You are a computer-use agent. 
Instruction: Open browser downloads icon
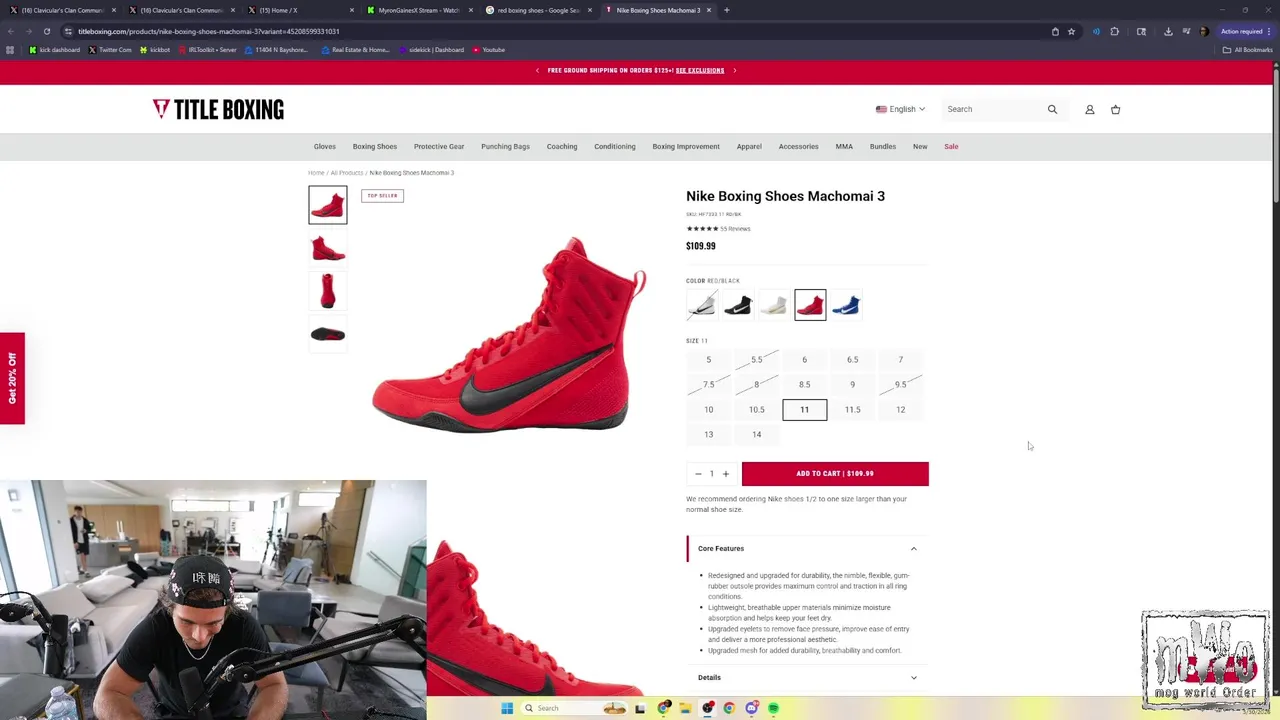tap(1168, 31)
